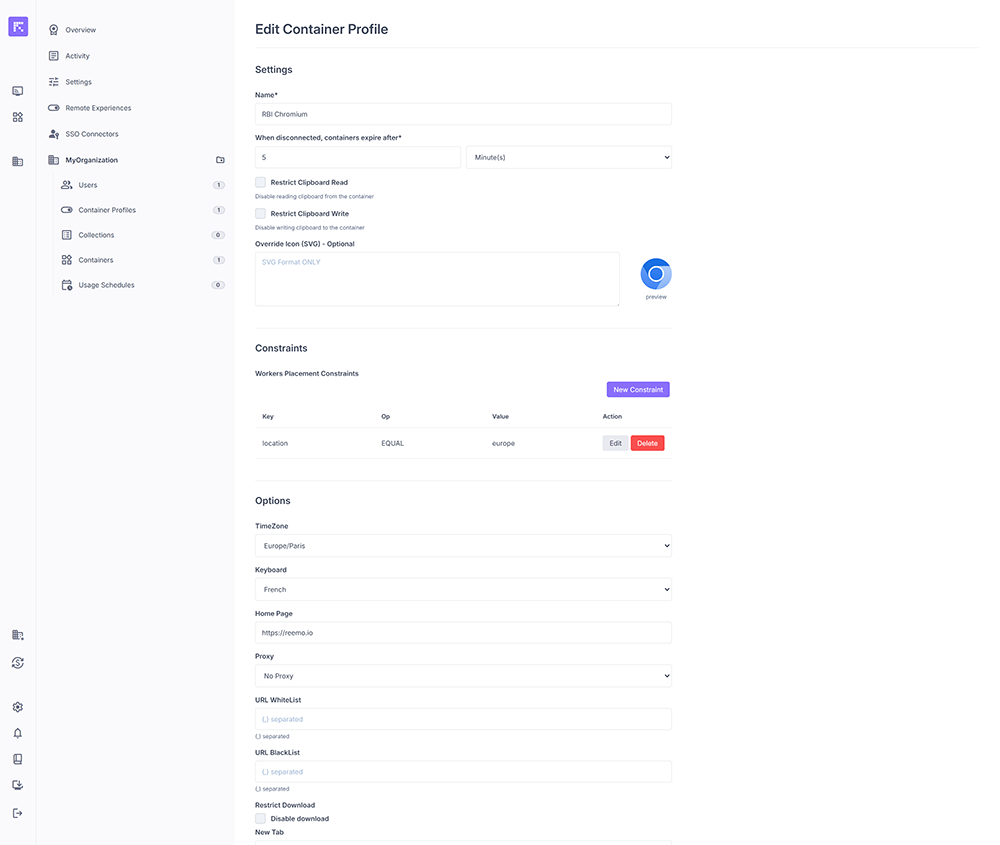Open the gear settings icon in left rail
Screen dimensions: 1000x845
tap(18, 707)
